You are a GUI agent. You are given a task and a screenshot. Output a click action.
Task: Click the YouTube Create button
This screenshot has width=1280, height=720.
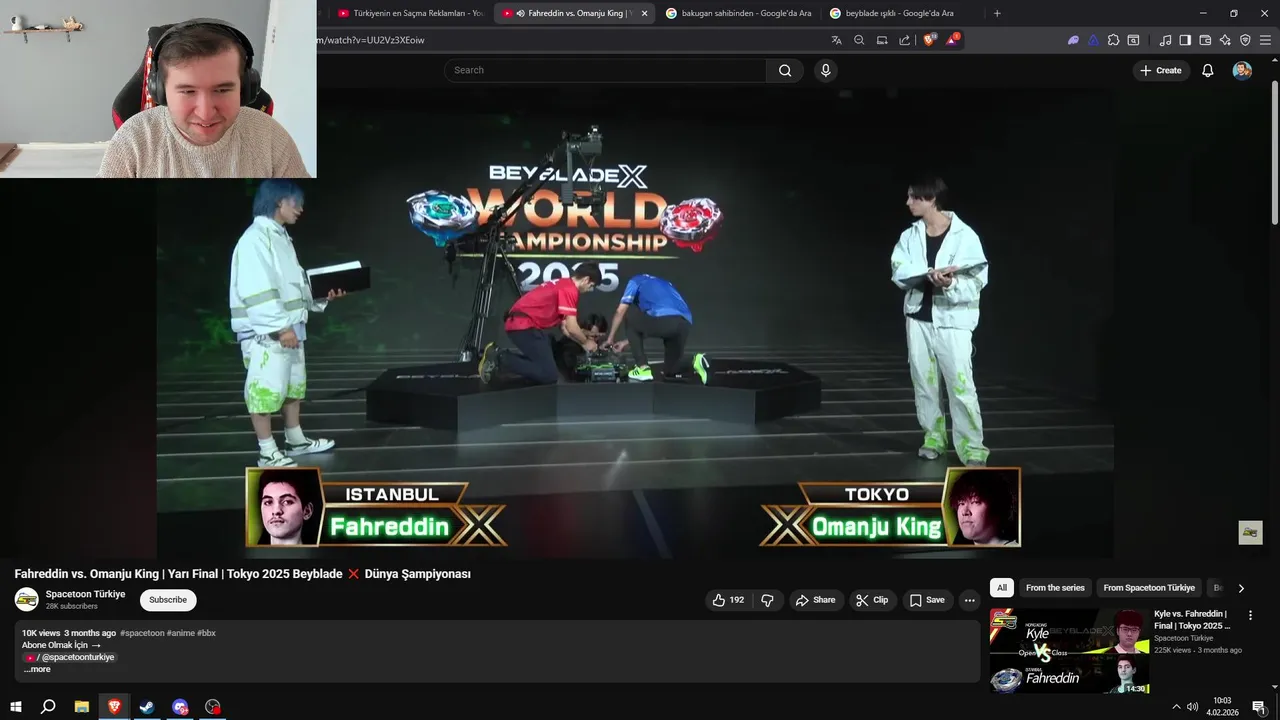(x=1161, y=70)
